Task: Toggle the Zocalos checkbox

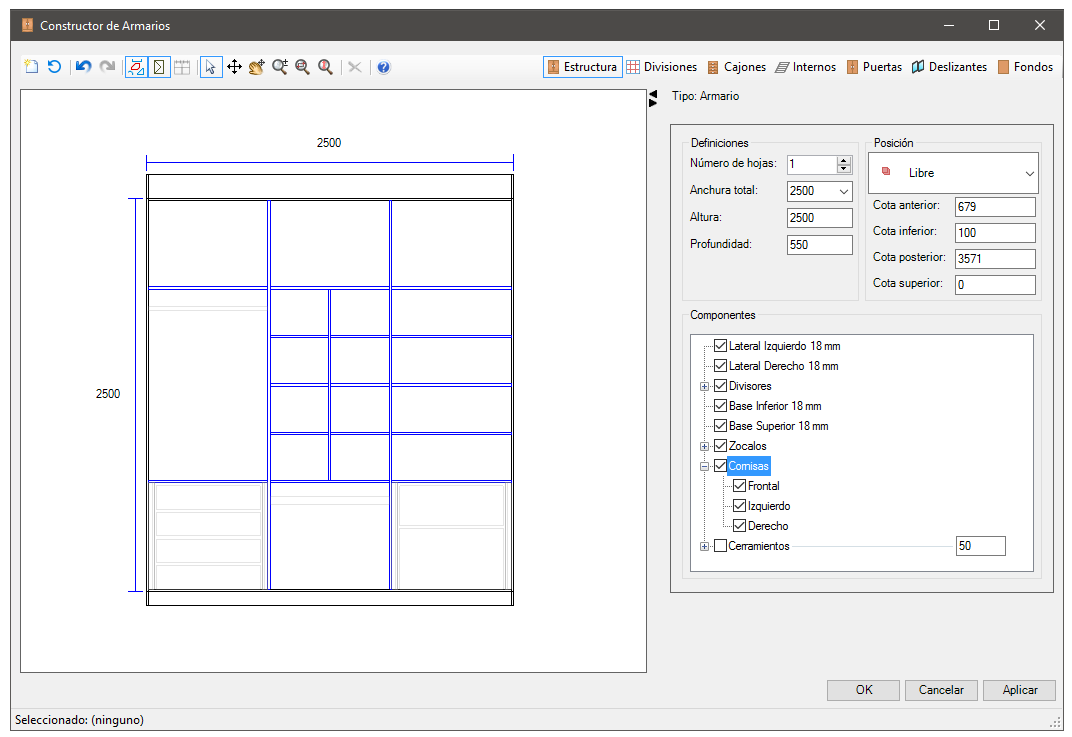Action: click(720, 445)
